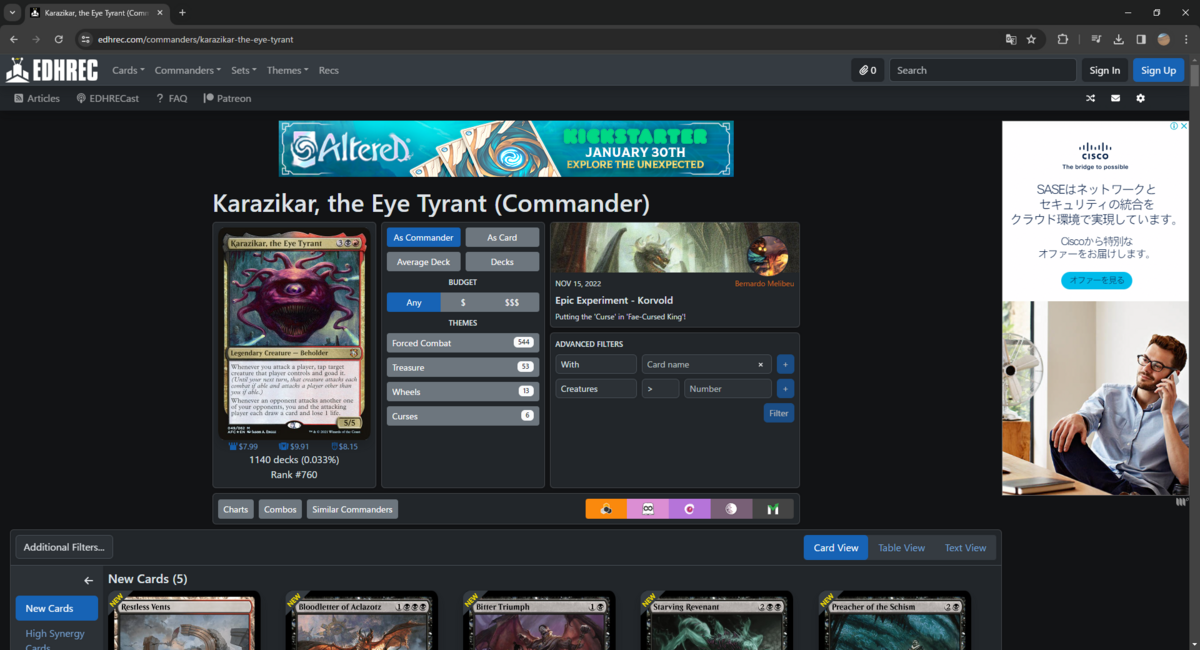Open Additional Filters options
1200x650 pixels.
click(64, 547)
